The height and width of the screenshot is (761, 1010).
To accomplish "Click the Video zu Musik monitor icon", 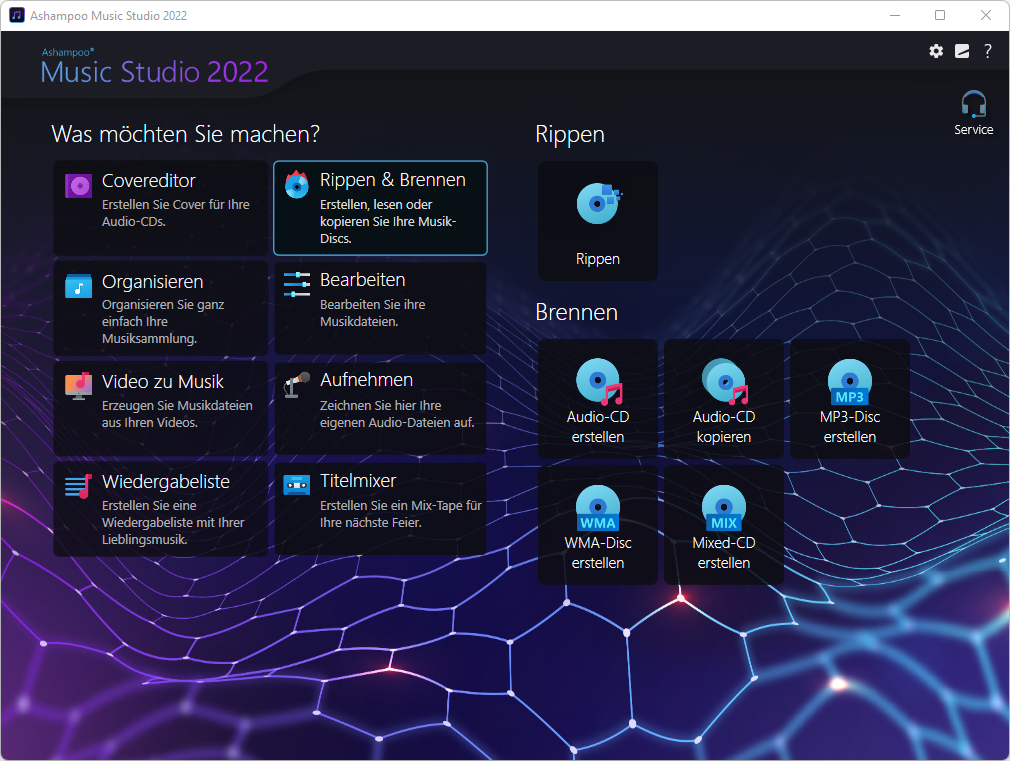I will tap(79, 386).
